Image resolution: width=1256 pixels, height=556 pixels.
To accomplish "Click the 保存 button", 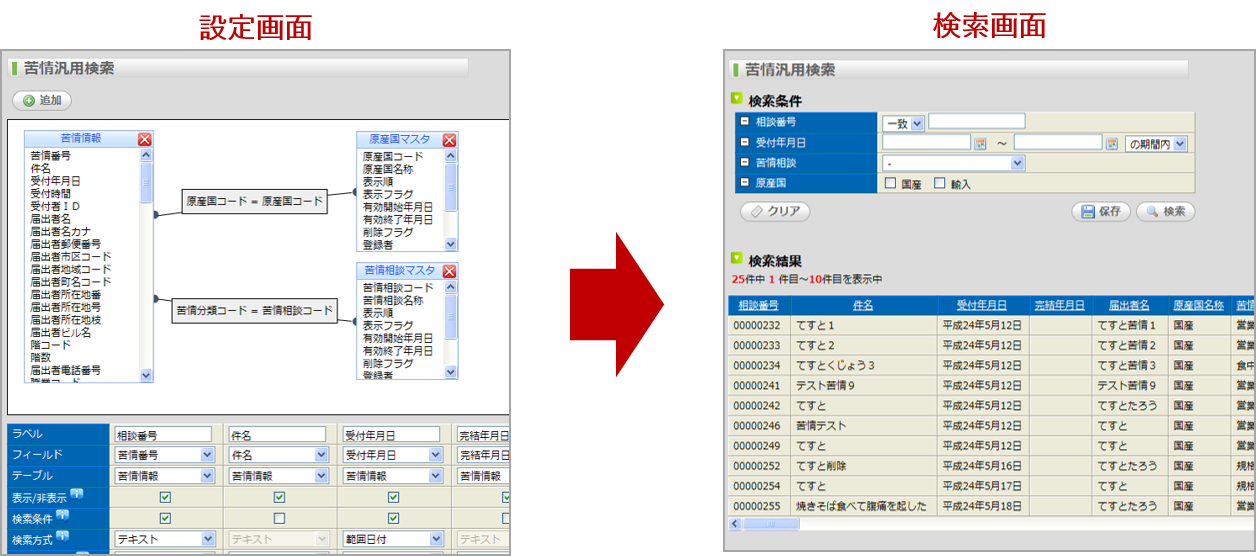I will tap(1101, 212).
